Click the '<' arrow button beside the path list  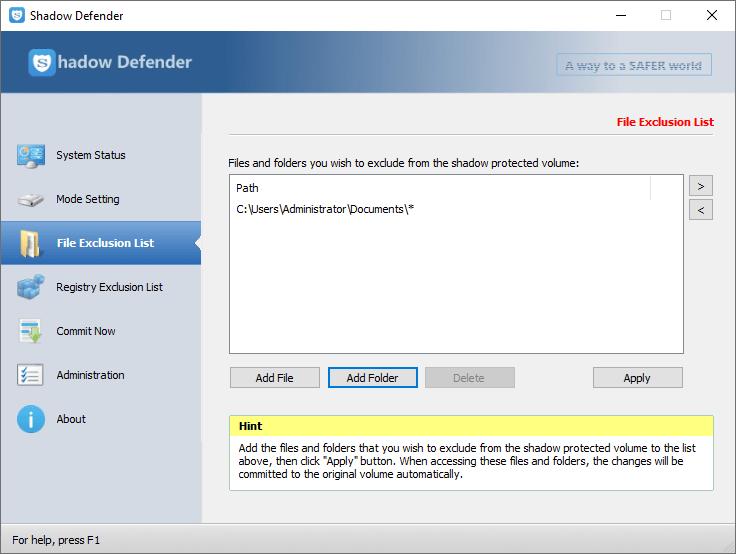coord(701,210)
